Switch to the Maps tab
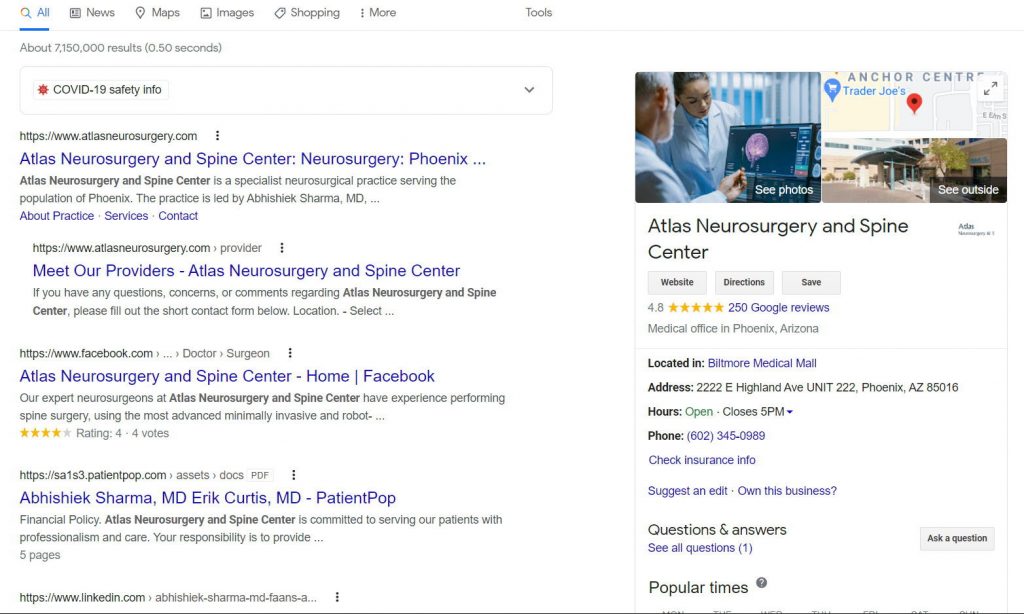The image size is (1024, 614). tap(157, 12)
